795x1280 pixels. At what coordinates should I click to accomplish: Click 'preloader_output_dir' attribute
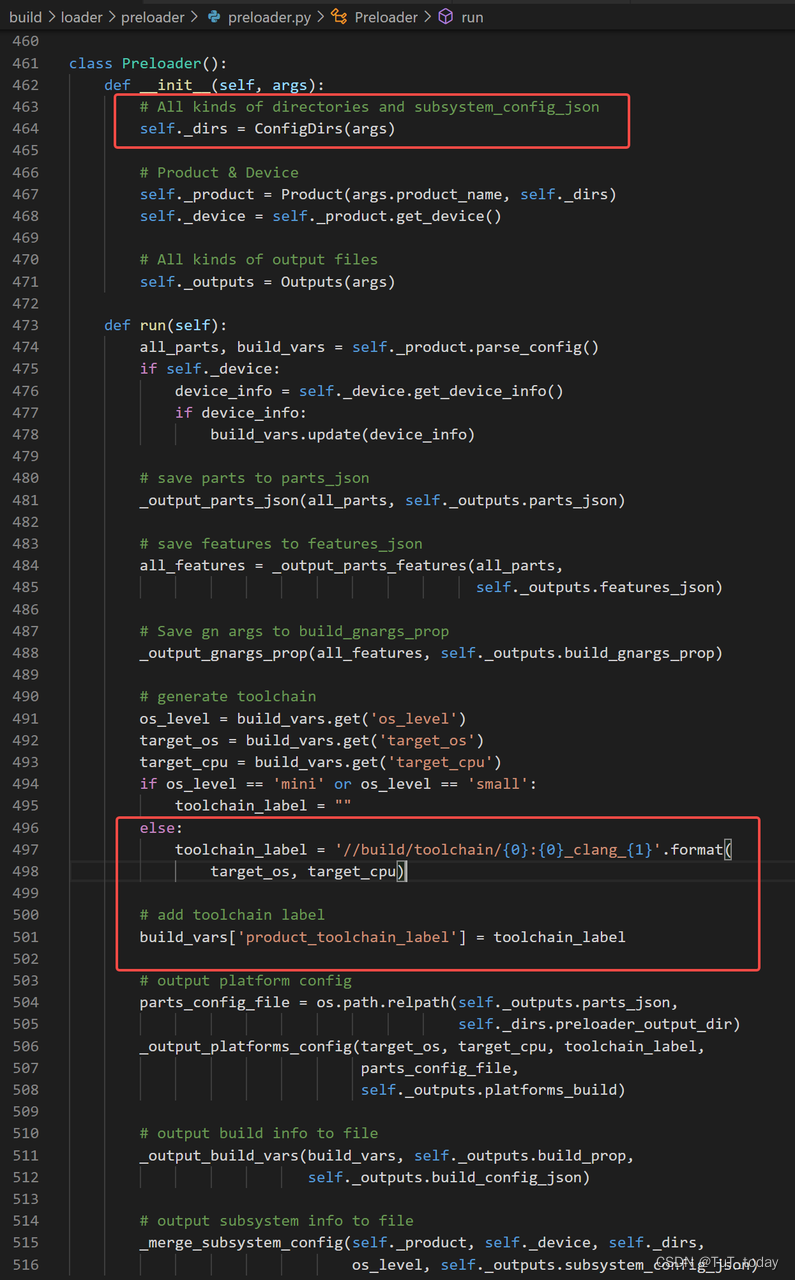643,1024
